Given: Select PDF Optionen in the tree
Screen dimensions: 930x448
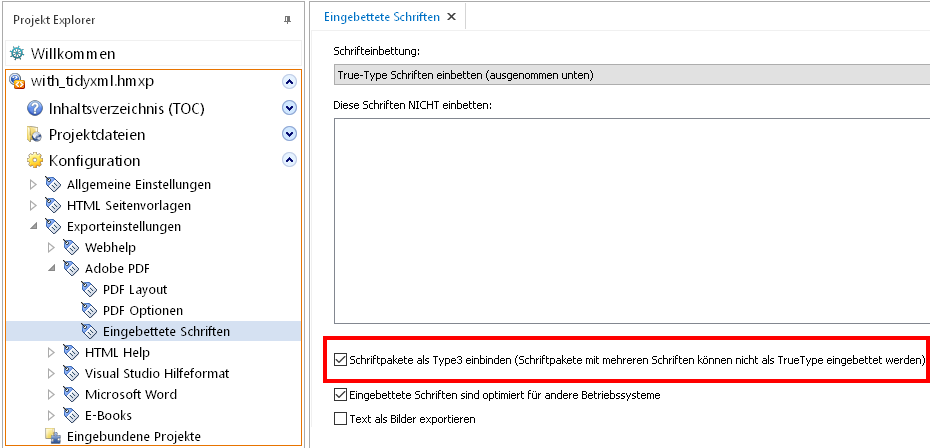Looking at the screenshot, I should [x=142, y=310].
